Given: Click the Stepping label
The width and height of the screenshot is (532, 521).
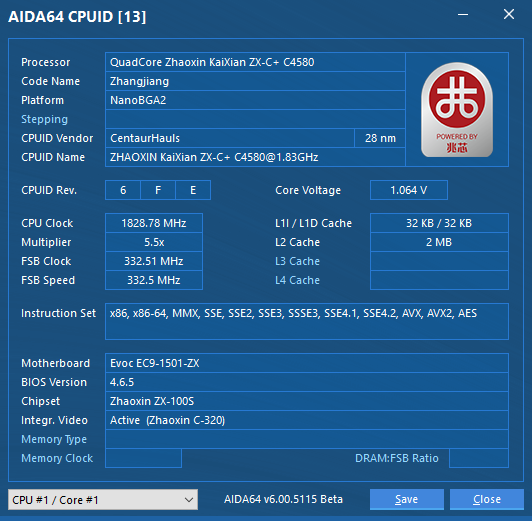Looking at the screenshot, I should (44, 119).
